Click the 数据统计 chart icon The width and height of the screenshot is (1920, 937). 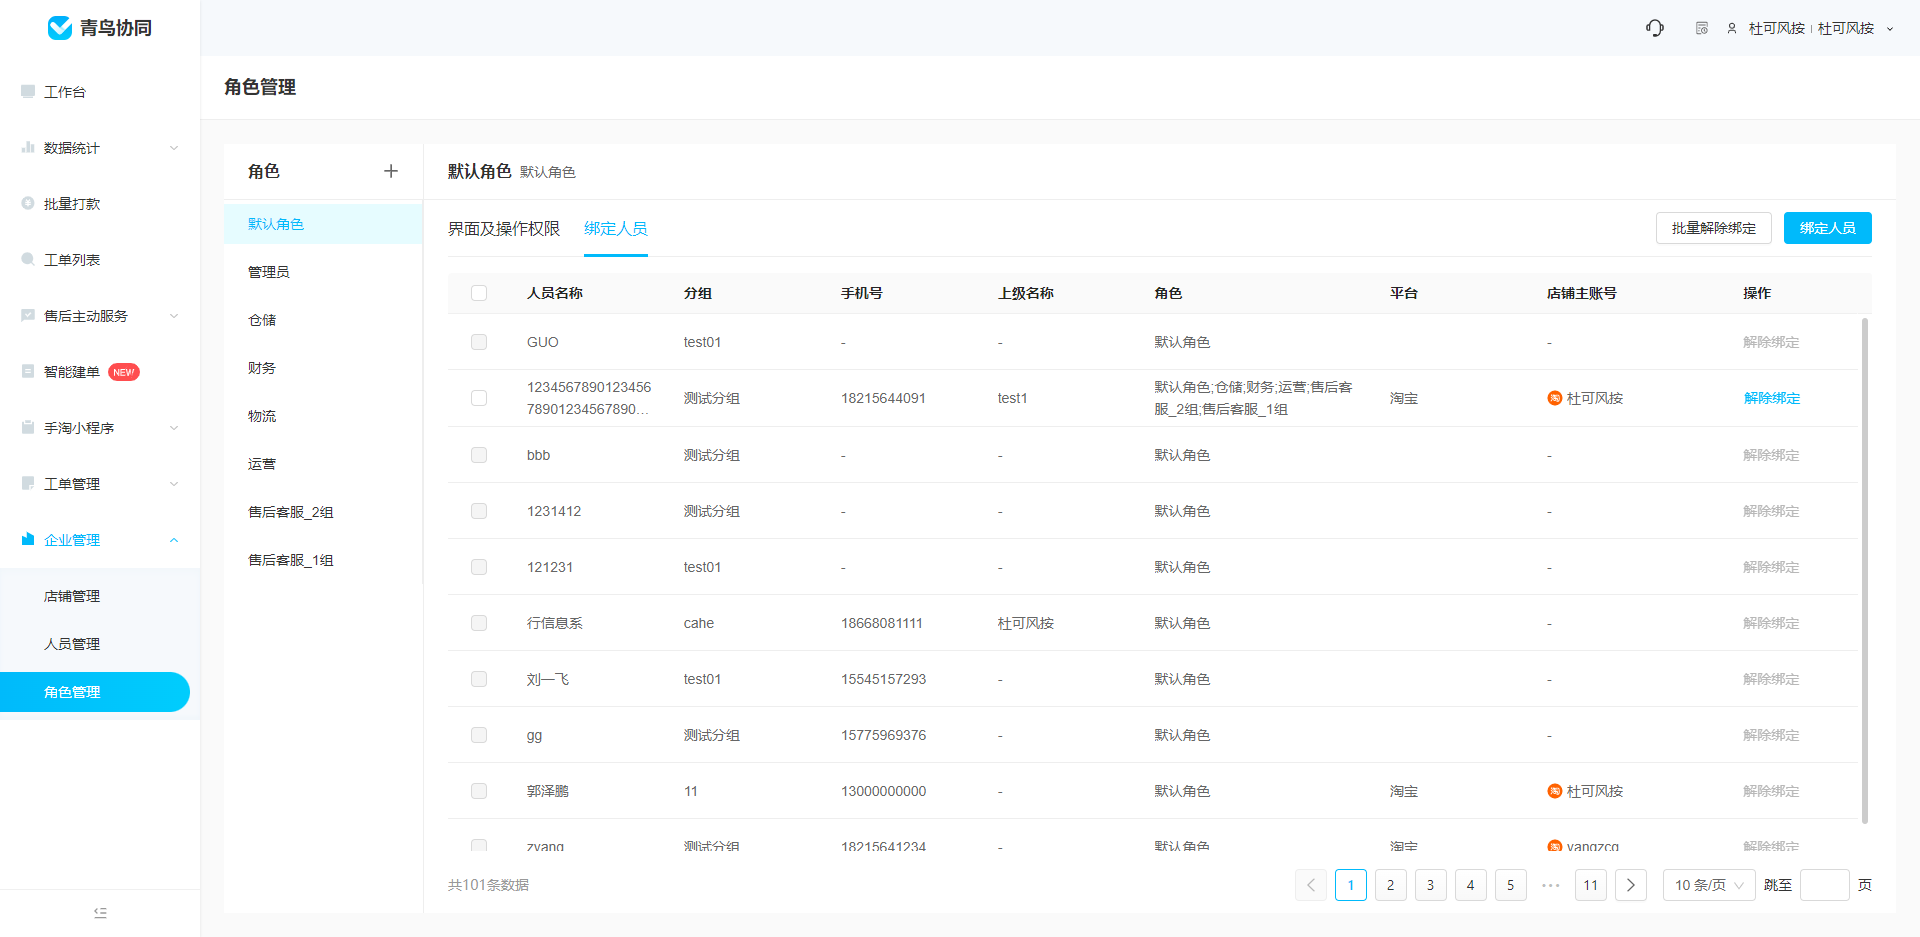tap(28, 147)
